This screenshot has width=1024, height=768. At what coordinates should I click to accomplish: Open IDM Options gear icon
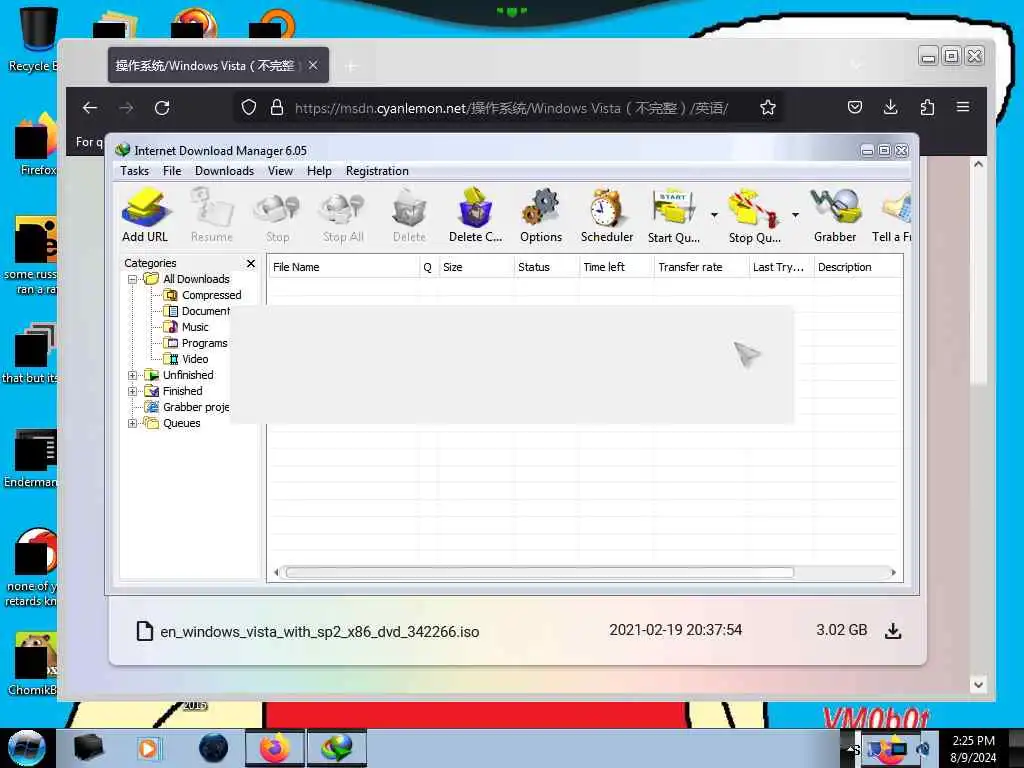[x=541, y=216]
